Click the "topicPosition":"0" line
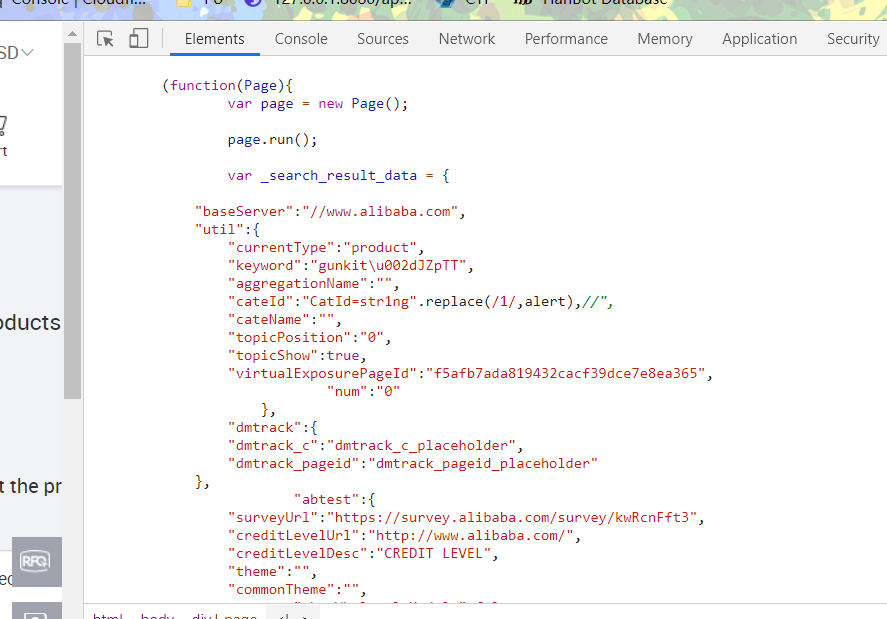Viewport: 887px width, 619px height. [x=309, y=338]
